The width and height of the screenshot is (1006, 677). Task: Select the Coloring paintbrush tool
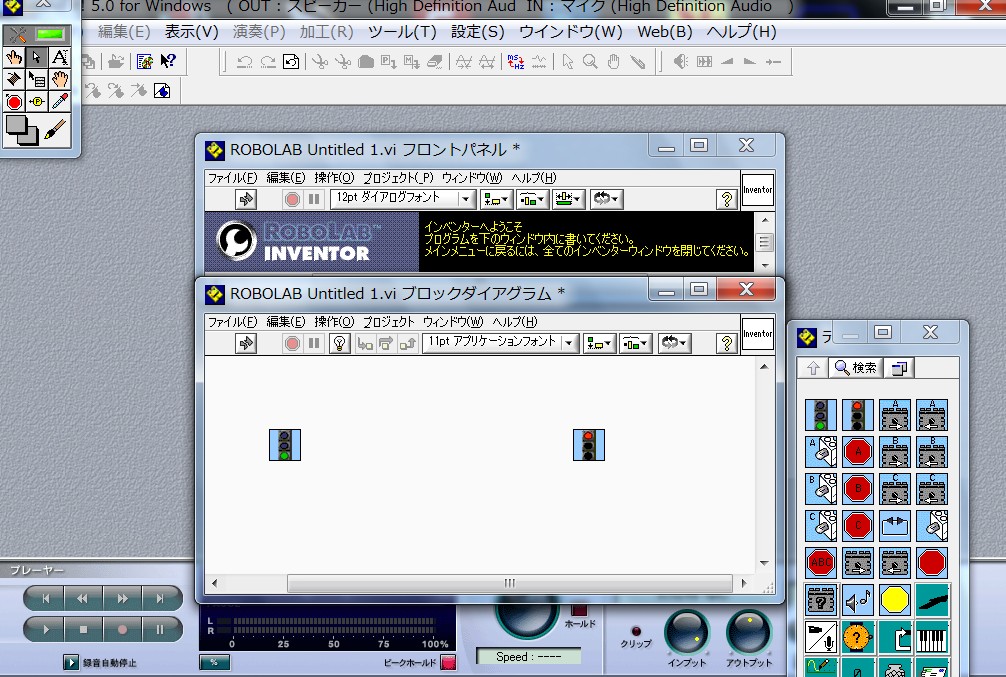coord(56,130)
